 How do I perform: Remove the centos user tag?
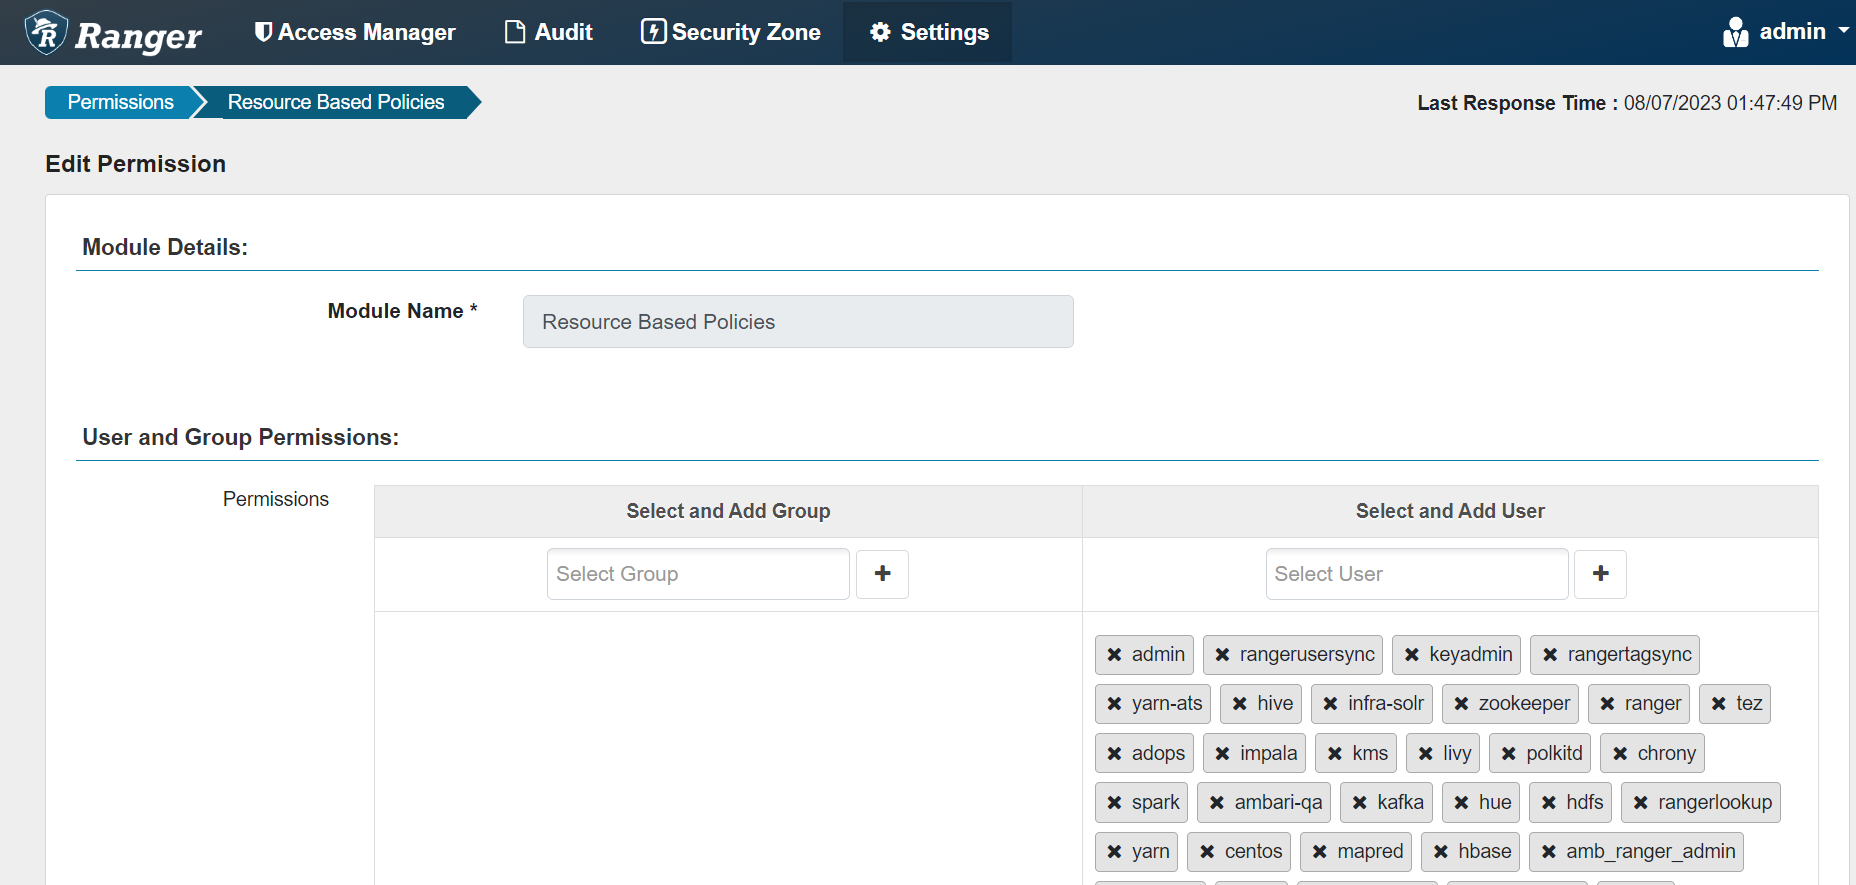coord(1207,852)
